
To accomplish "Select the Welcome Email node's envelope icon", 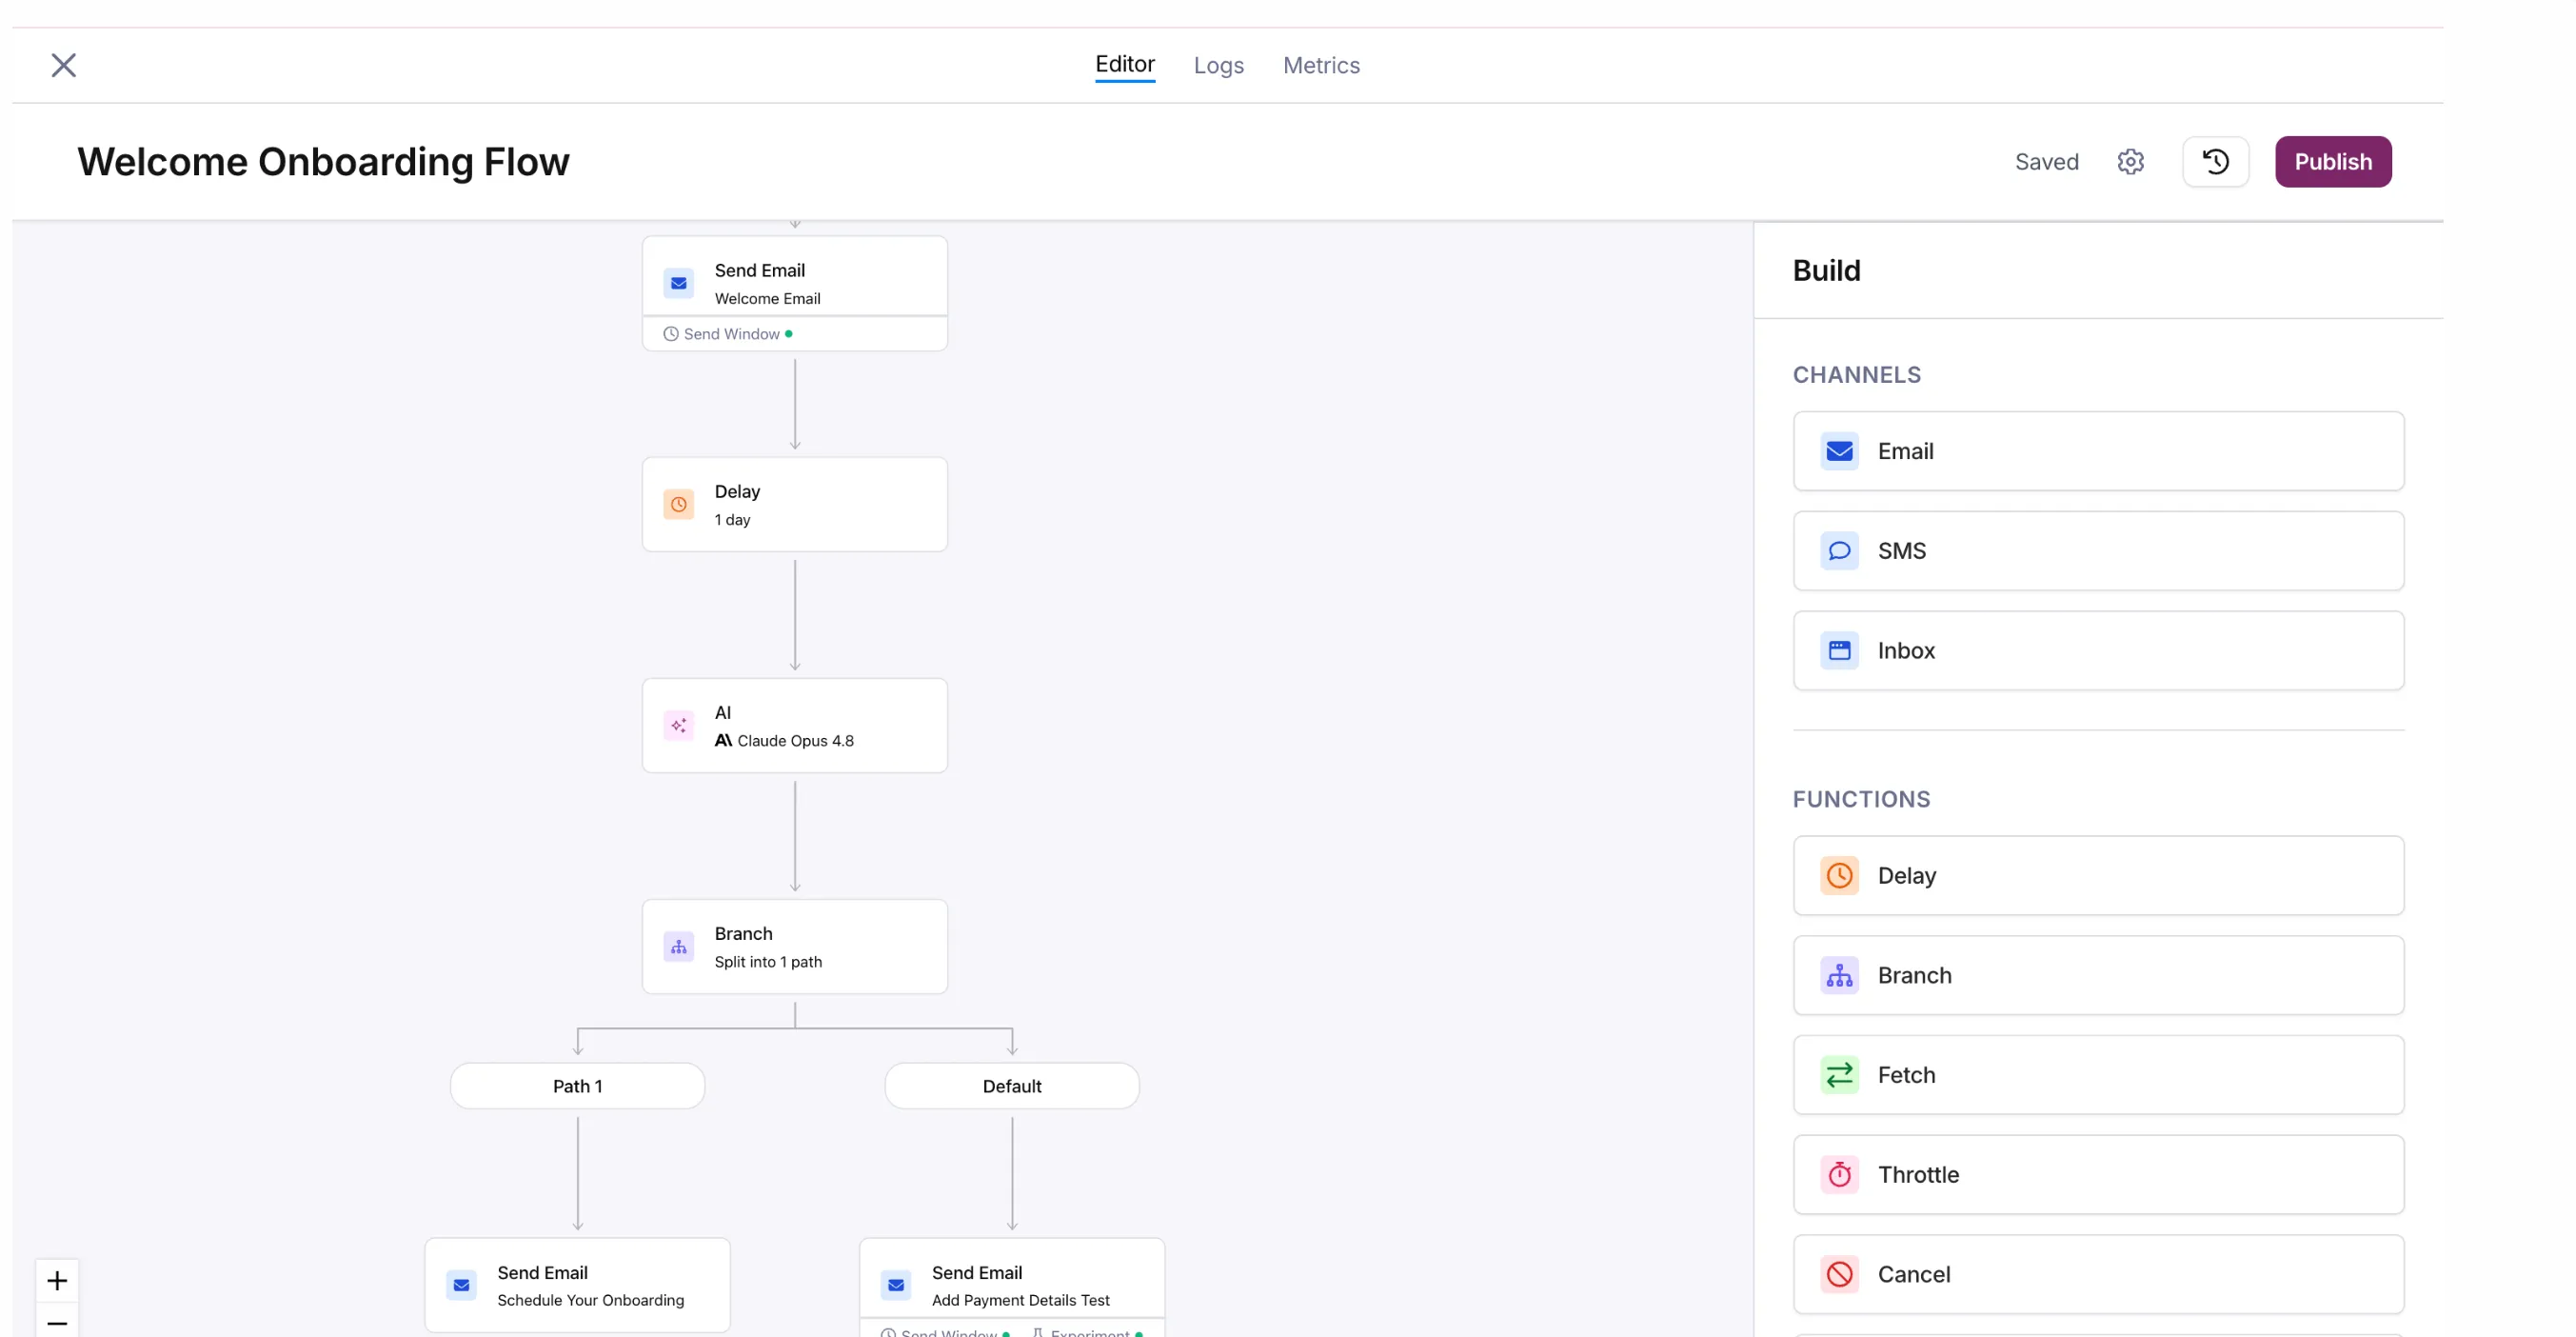I will (678, 284).
